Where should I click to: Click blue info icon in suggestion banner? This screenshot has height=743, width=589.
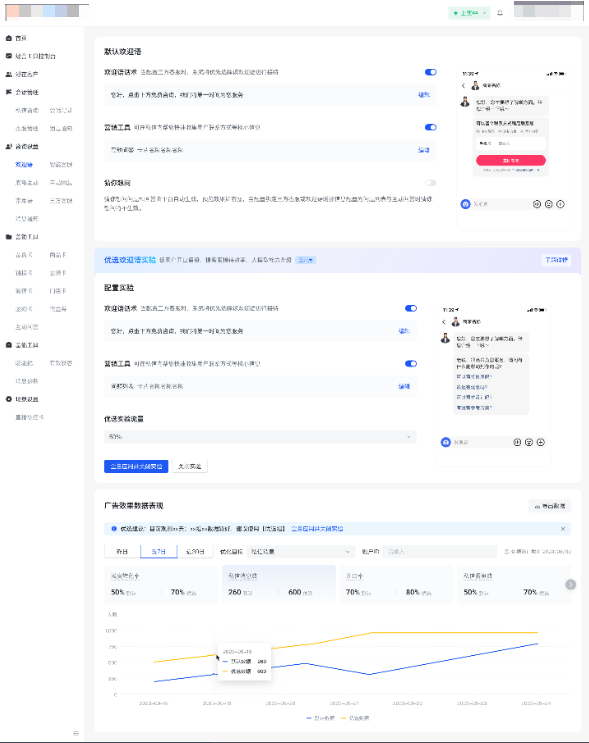[x=114, y=528]
